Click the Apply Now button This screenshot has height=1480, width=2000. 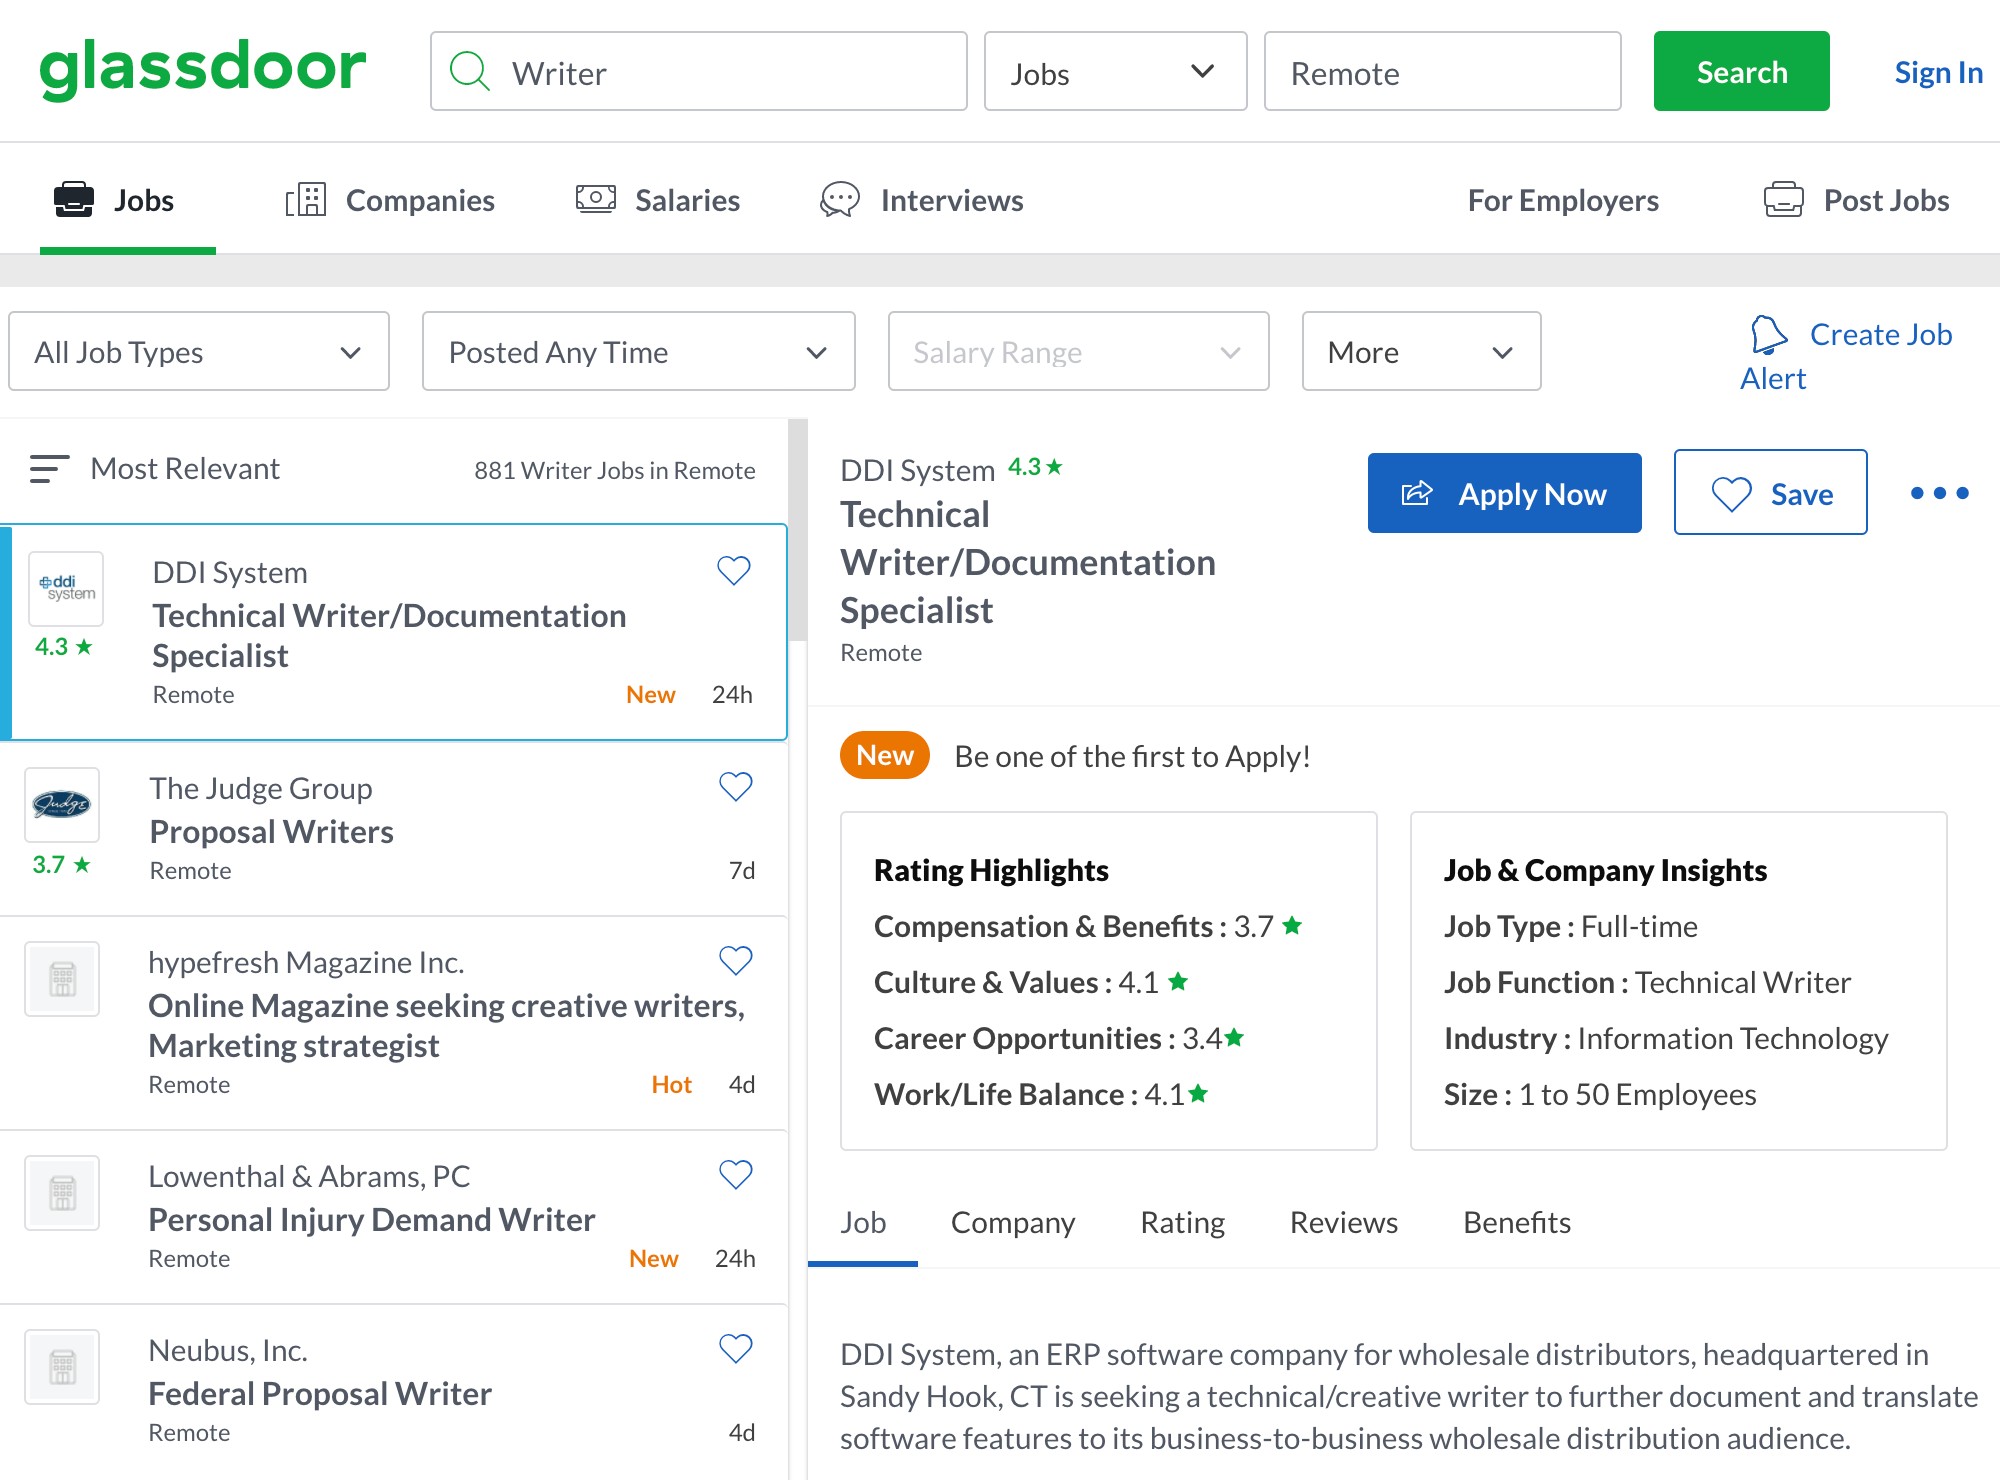[1504, 492]
